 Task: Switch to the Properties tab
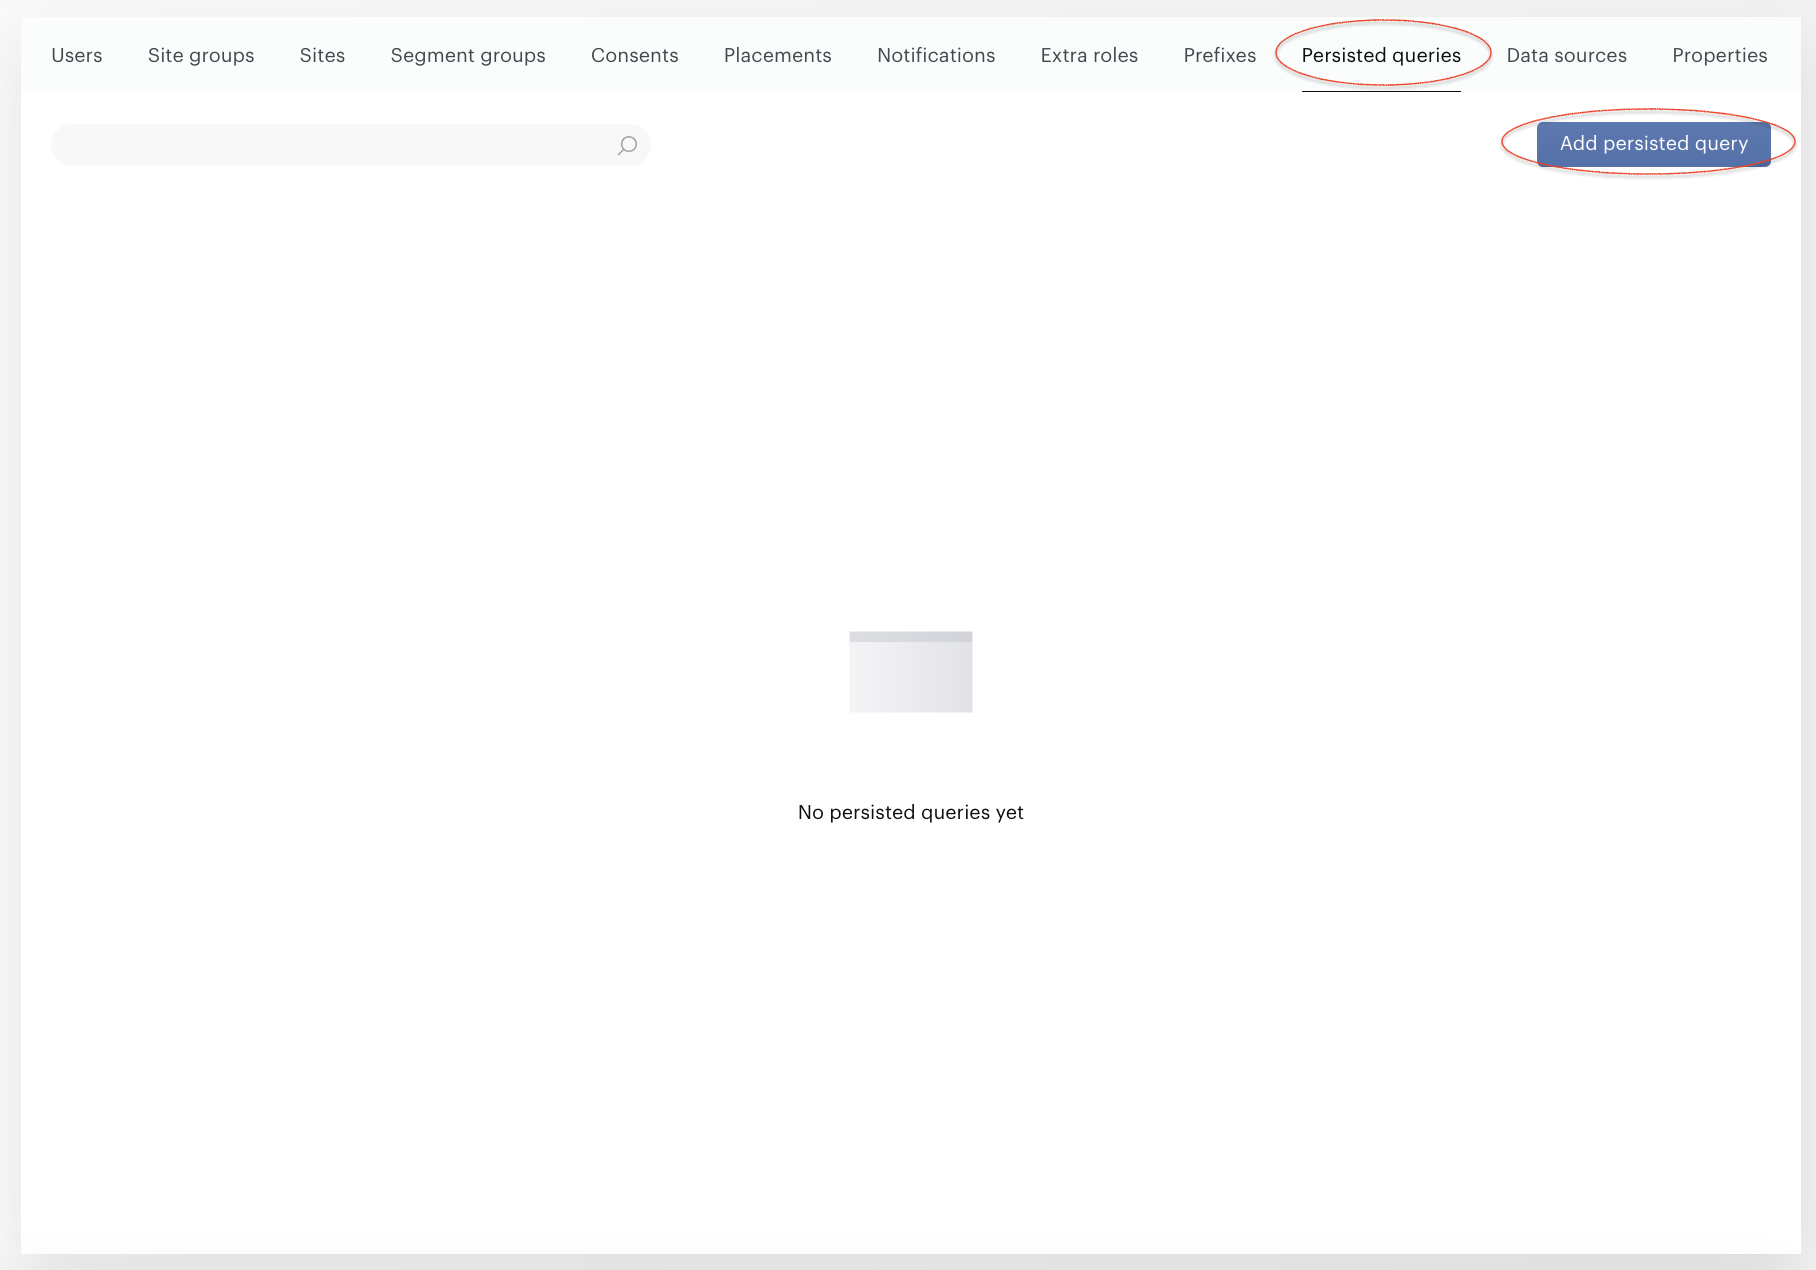1720,56
